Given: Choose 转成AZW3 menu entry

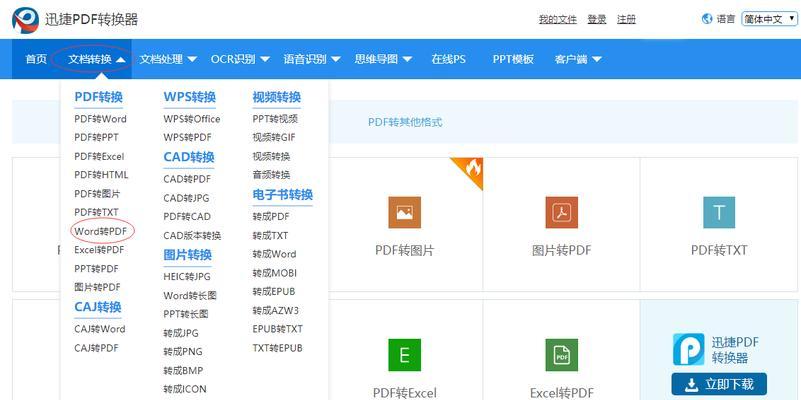Looking at the screenshot, I should pos(275,311).
